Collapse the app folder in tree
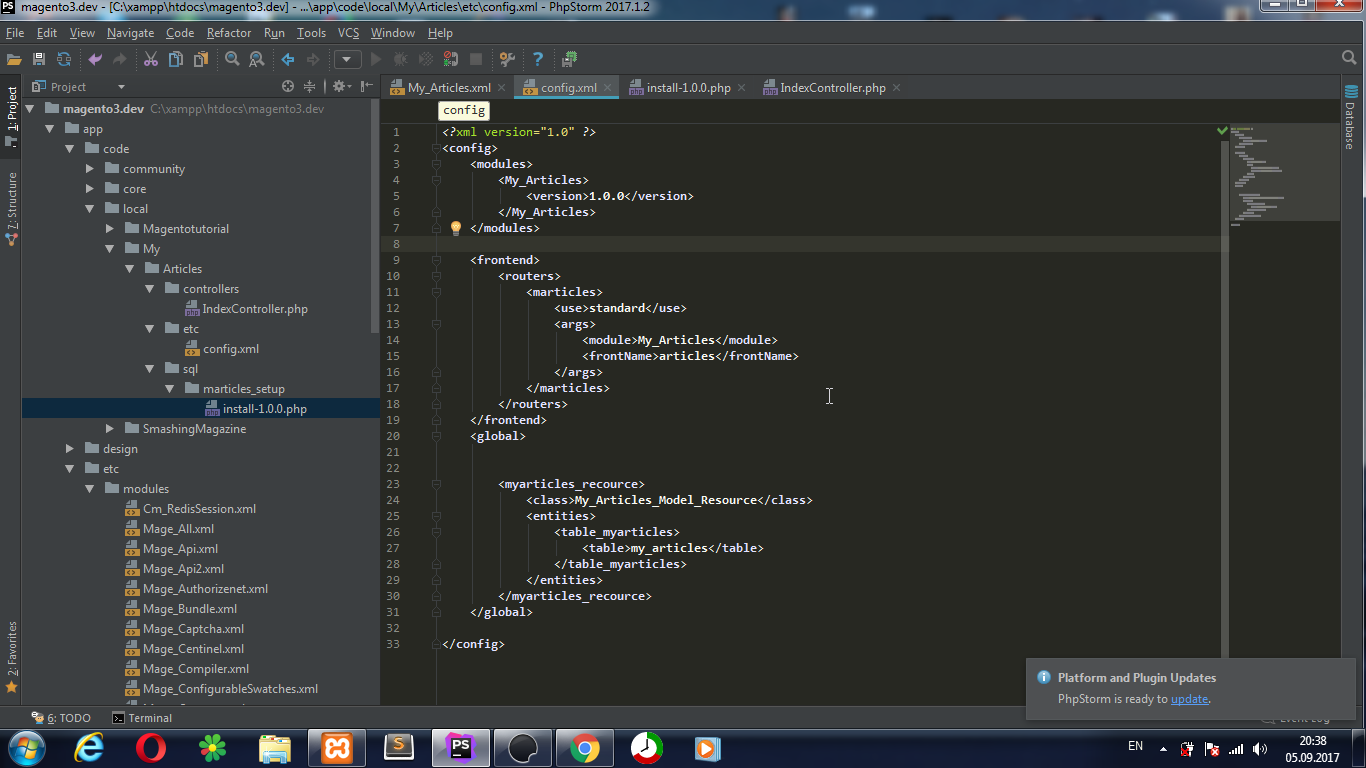Viewport: 1366px width, 768px height. (49, 129)
